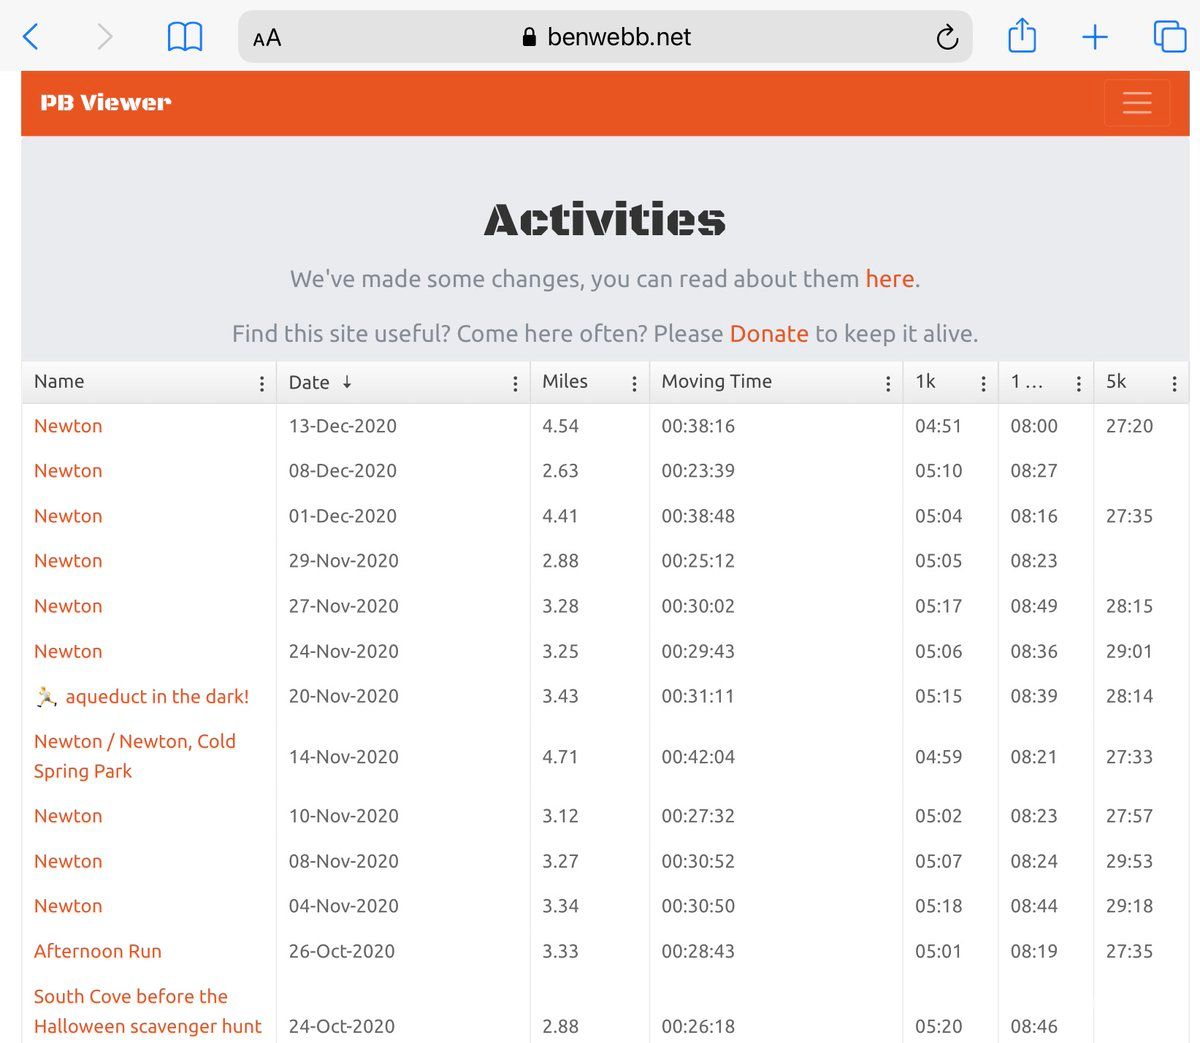Open the Date column options menu
Viewport: 1200px width, 1043px height.
pyautogui.click(x=515, y=384)
